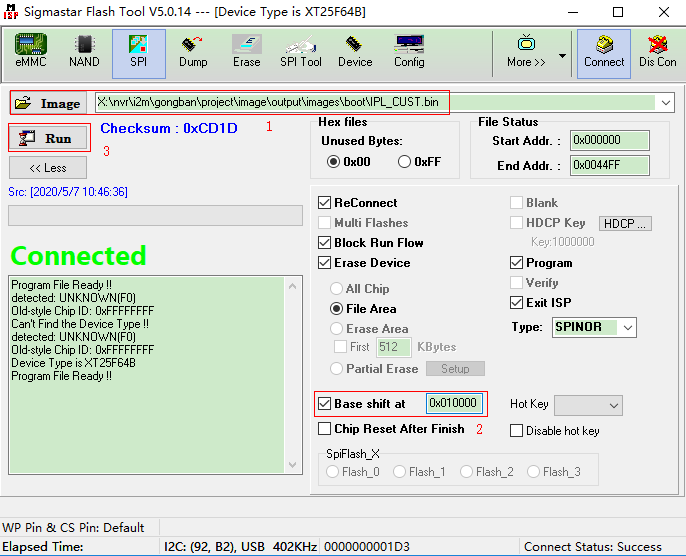This screenshot has width=686, height=556.
Task: Select the NAND flash mode icon
Action: (x=84, y=52)
